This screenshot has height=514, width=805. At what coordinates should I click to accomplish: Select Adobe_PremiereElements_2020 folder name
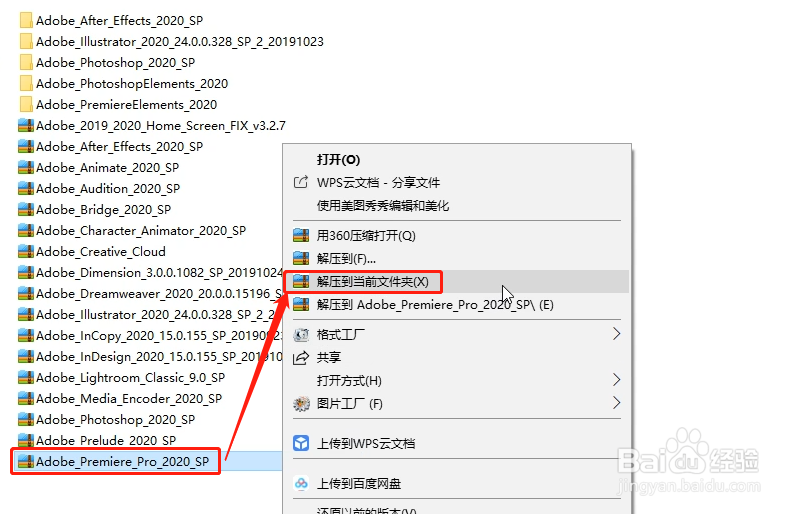[x=126, y=105]
